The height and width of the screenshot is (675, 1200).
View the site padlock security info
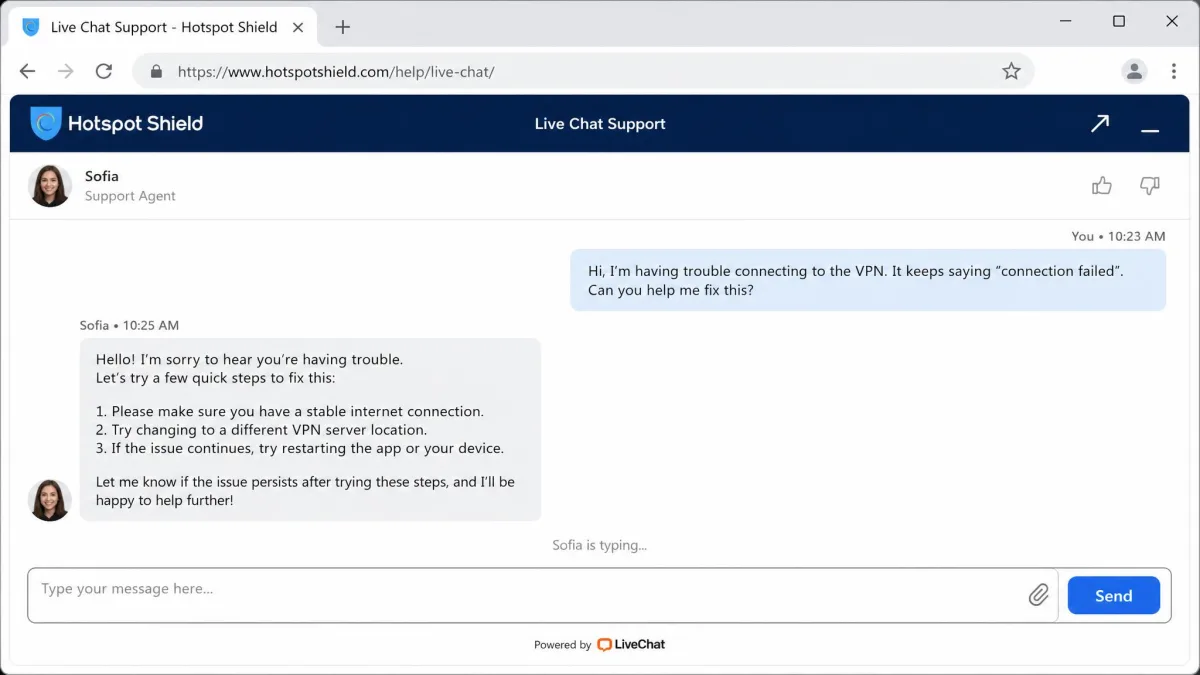(x=155, y=71)
